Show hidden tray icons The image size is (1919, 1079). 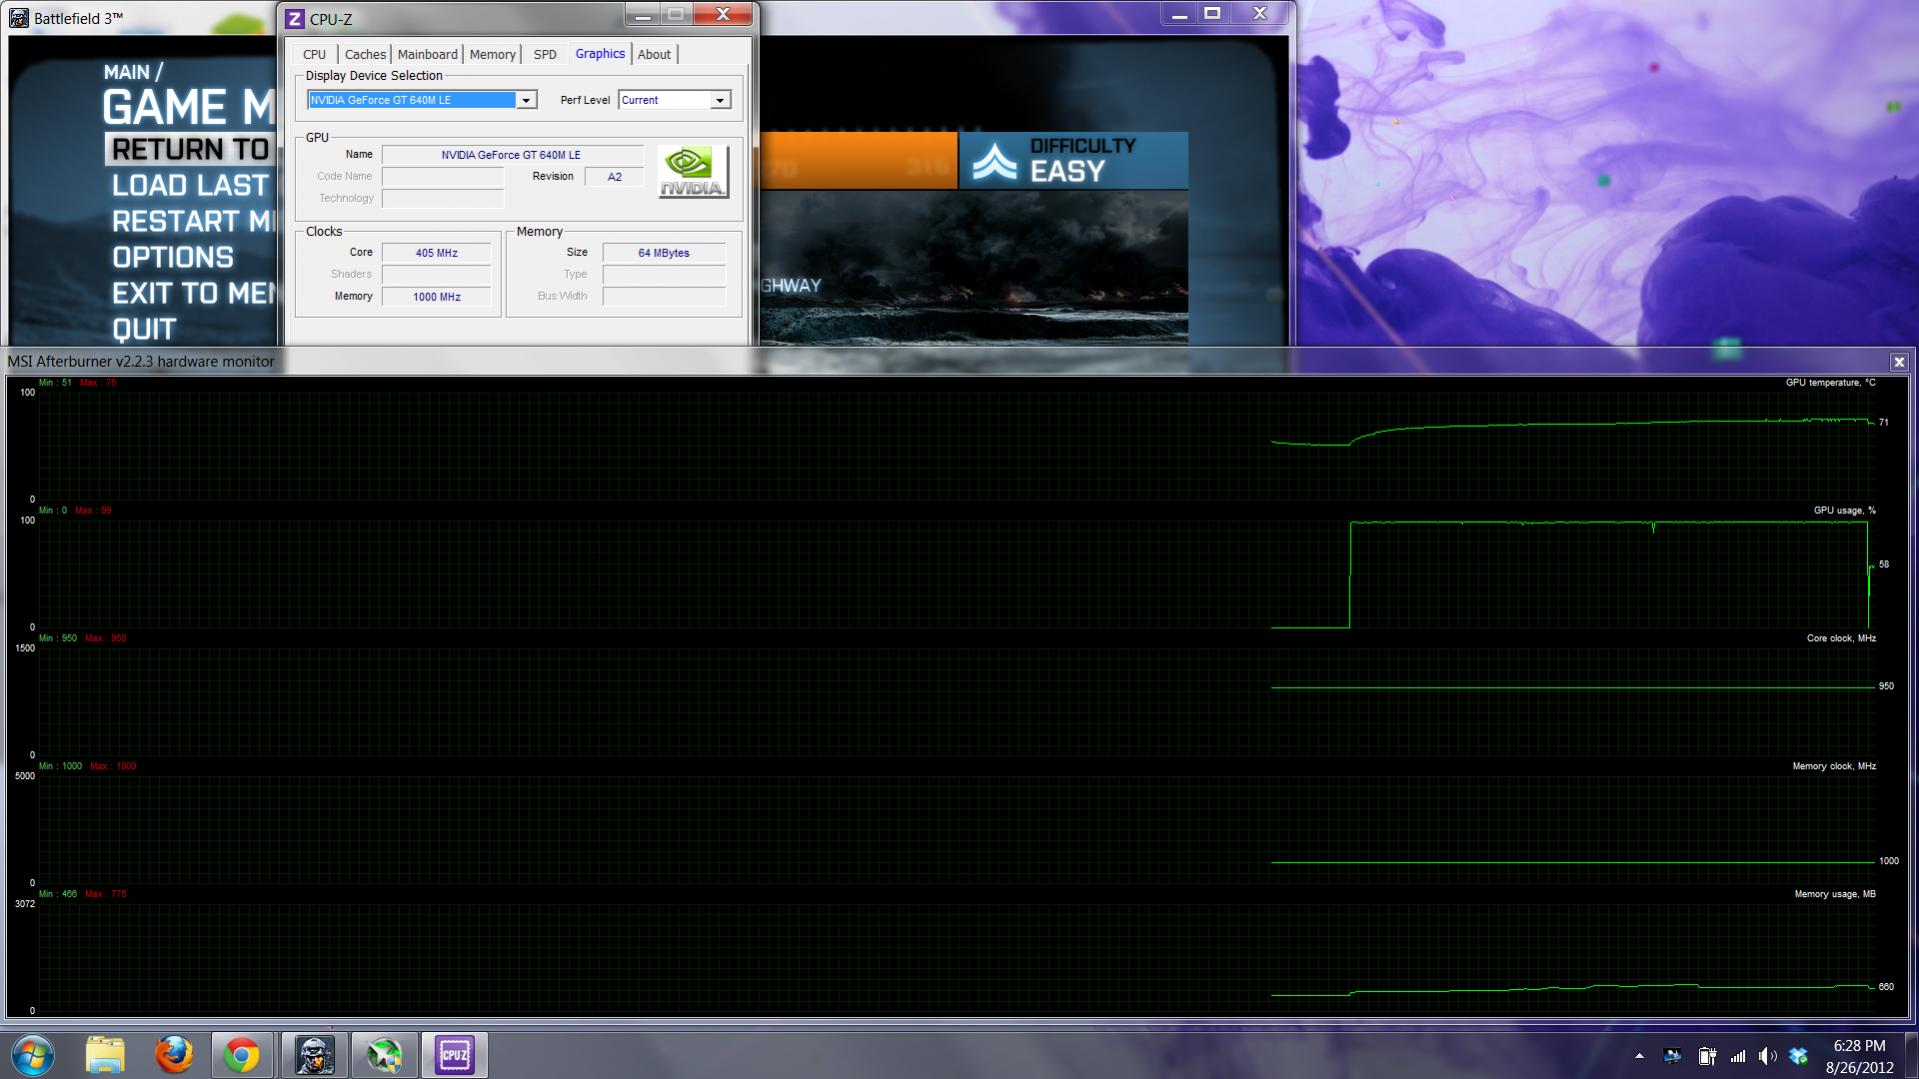click(1639, 1056)
